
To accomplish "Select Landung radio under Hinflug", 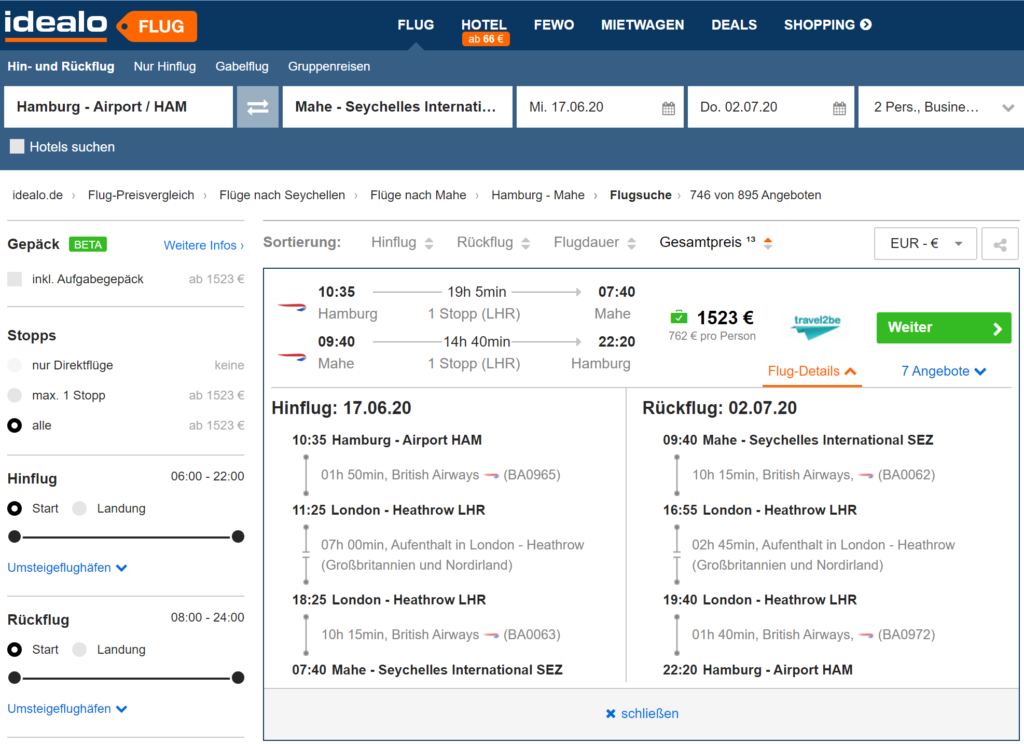I will tap(80, 508).
